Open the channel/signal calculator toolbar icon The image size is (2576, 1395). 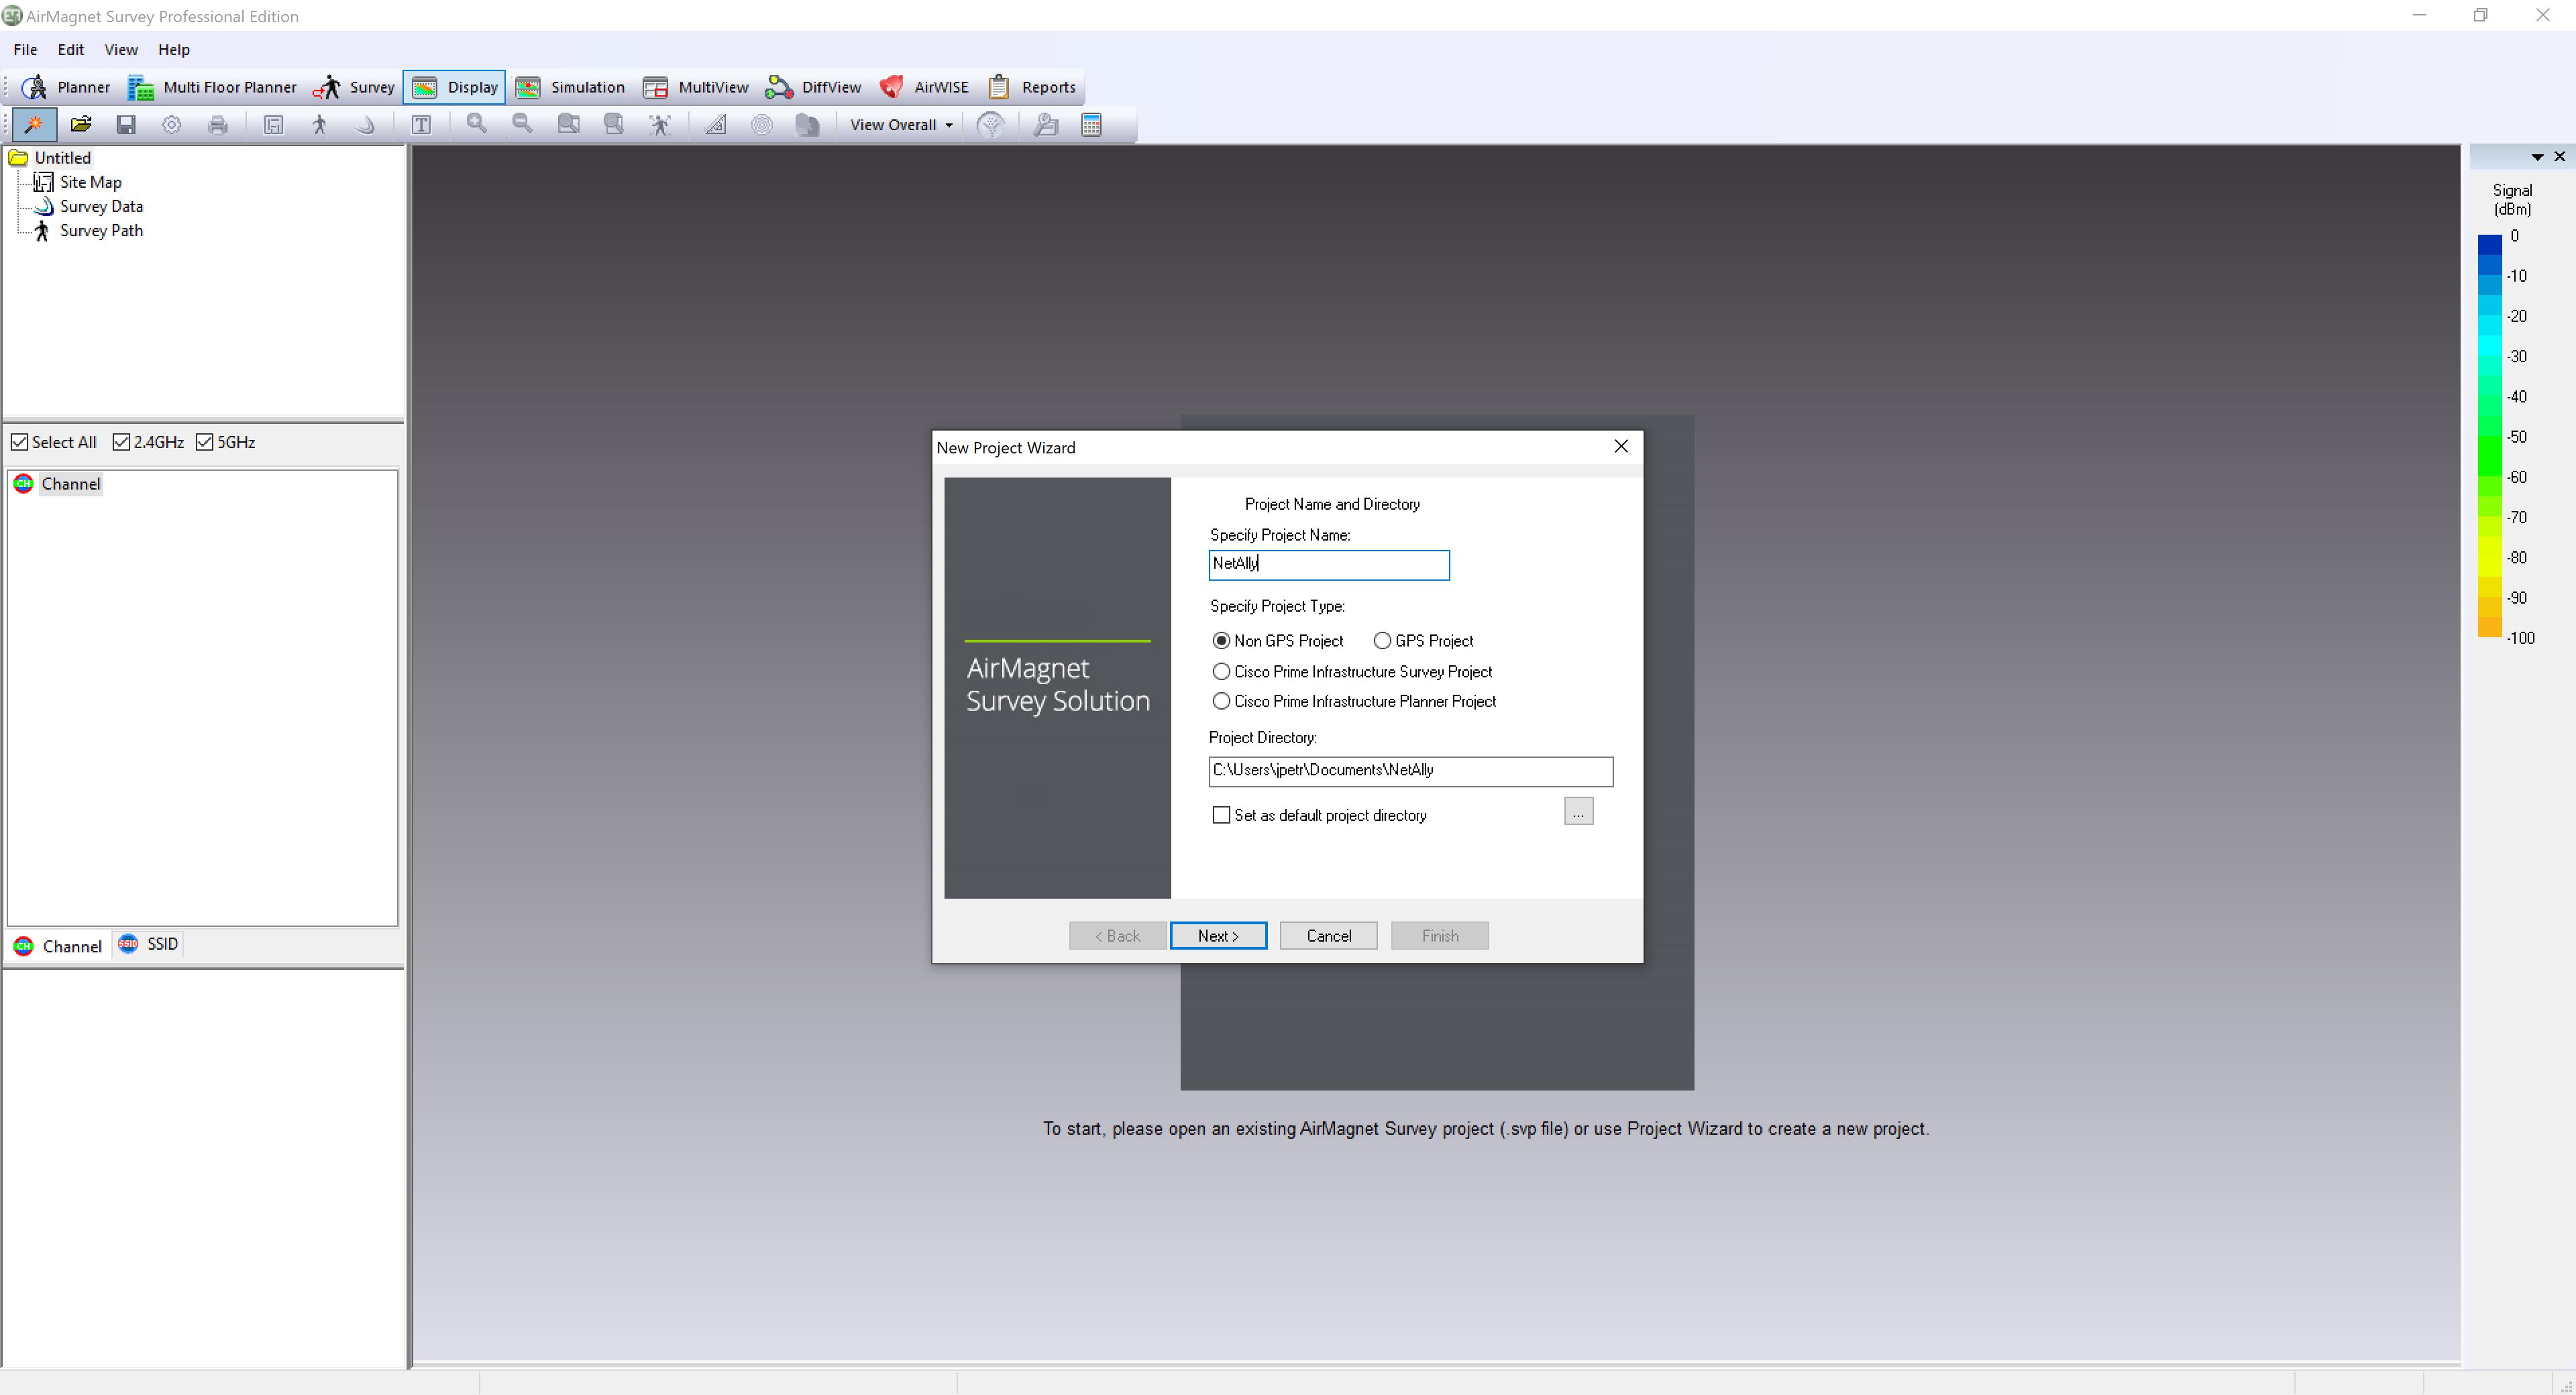coord(1091,124)
